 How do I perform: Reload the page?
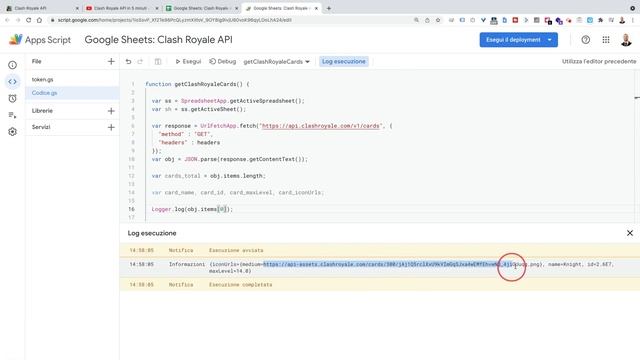pos(29,20)
